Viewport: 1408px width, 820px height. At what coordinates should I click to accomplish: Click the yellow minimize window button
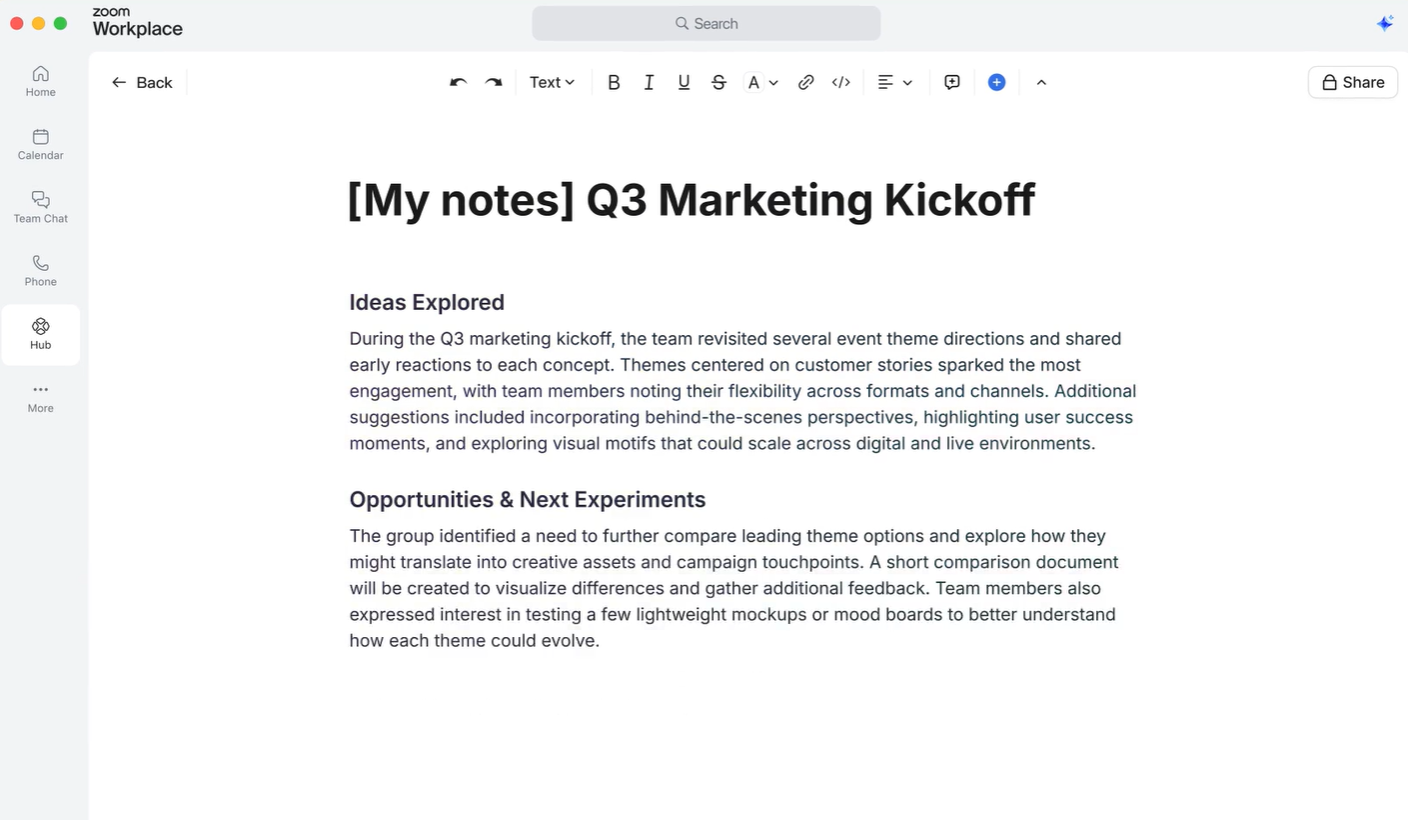38,23
